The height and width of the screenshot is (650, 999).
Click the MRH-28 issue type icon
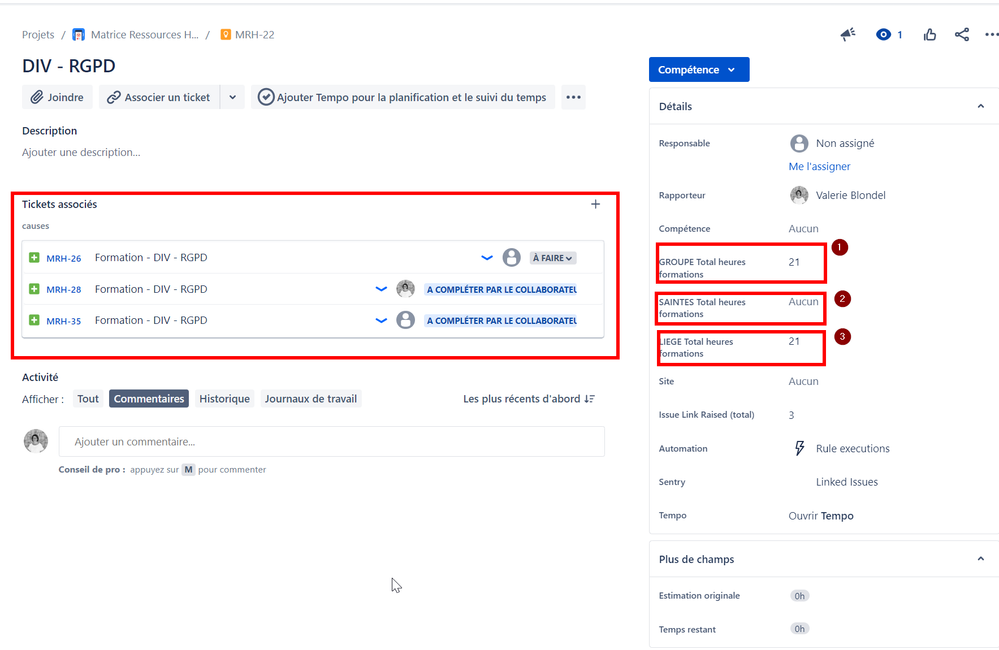(x=34, y=289)
